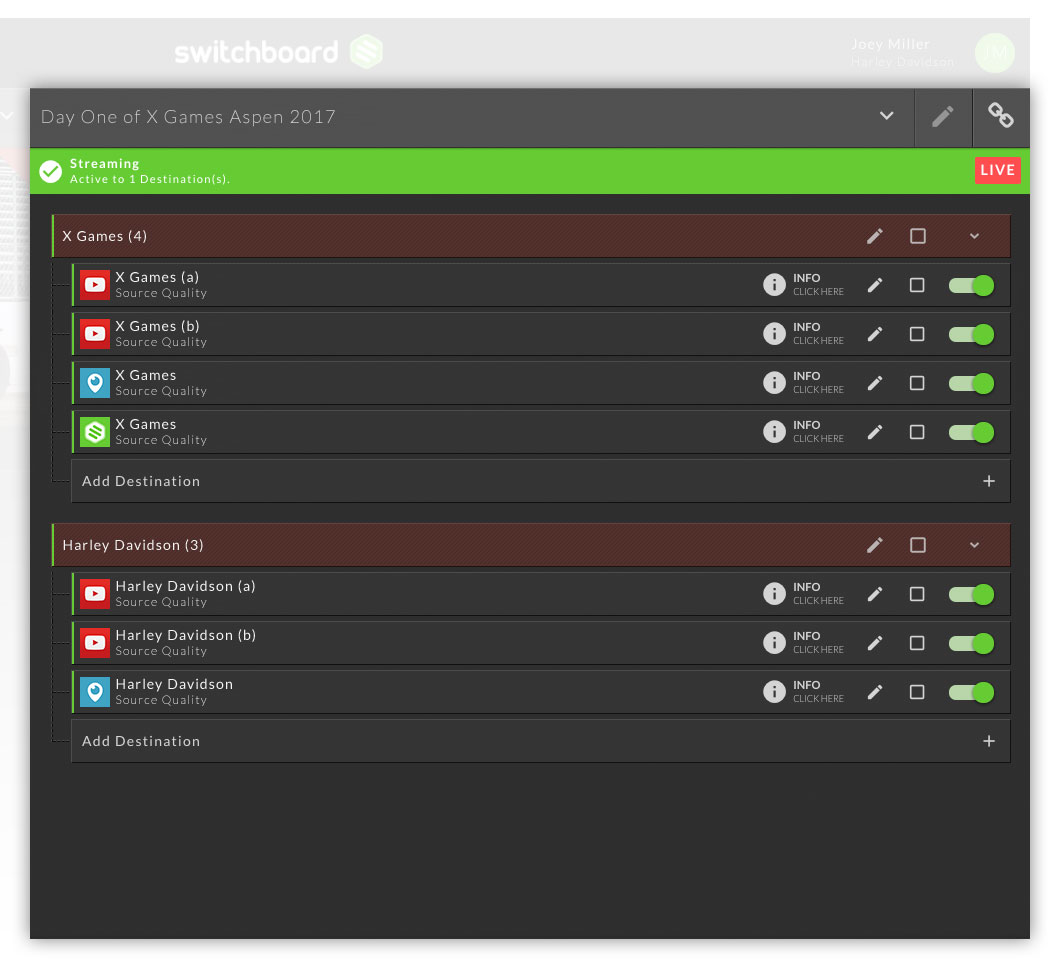Screen dimensions: 1060x968
Task: Edit the X Games (b) destination
Action: [875, 334]
